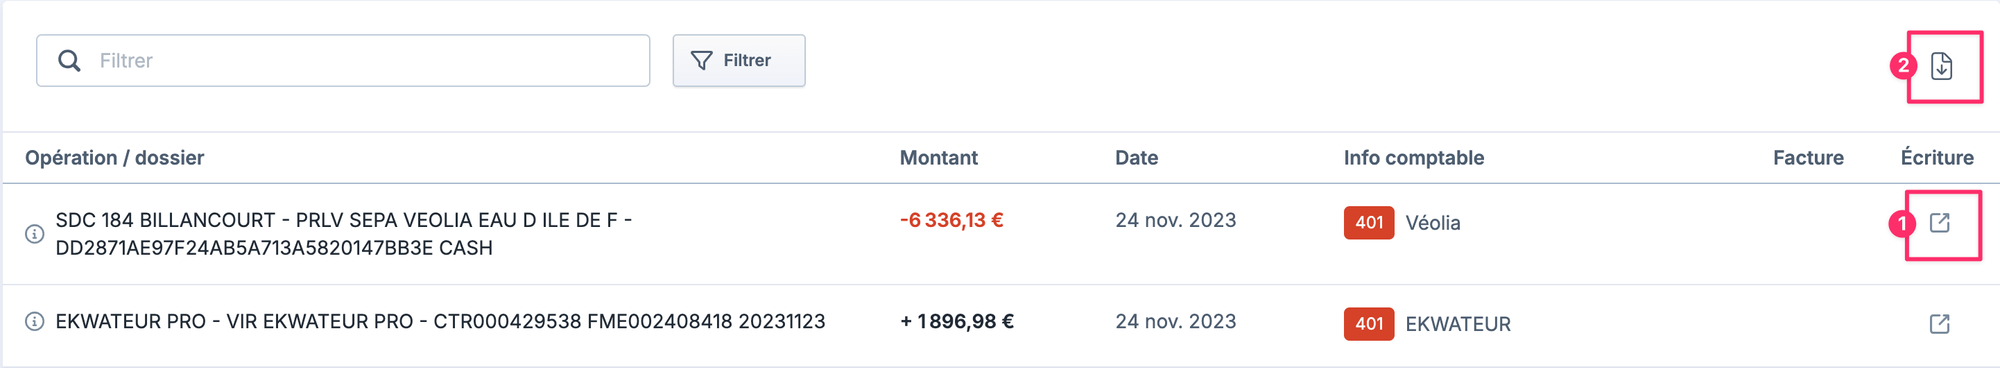
Task: Select the SDC 184 BILLANCOURT operation text
Action: click(x=344, y=234)
